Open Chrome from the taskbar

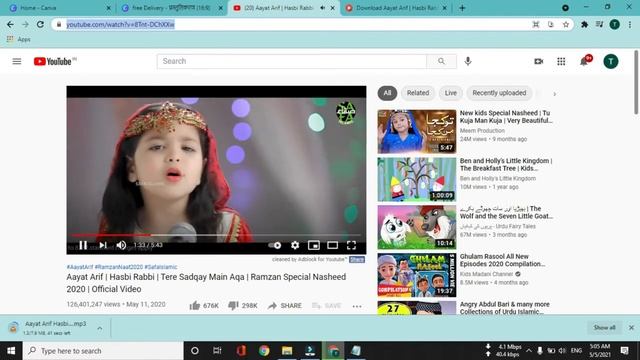point(264,351)
